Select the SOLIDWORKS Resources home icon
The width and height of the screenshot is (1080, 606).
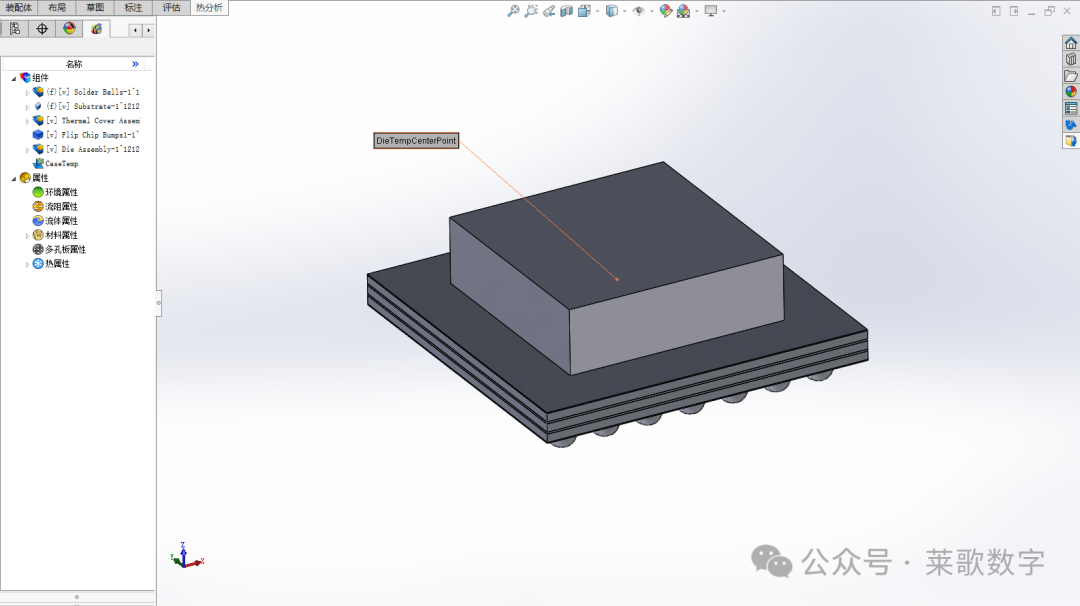(1069, 45)
